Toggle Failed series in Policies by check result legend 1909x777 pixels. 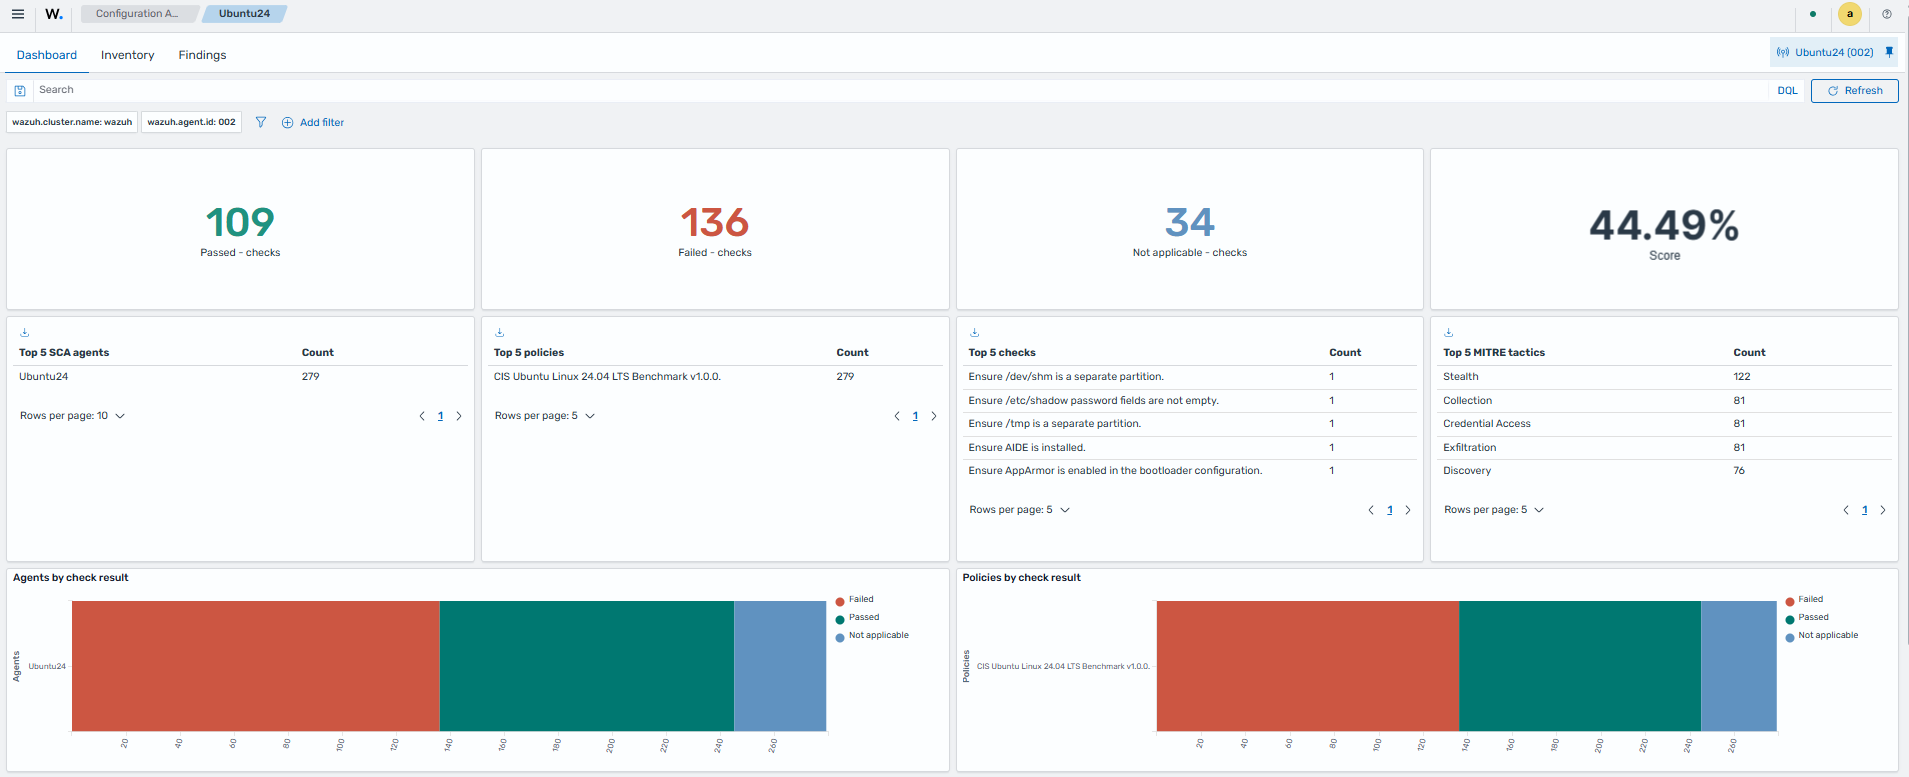pyautogui.click(x=1804, y=600)
